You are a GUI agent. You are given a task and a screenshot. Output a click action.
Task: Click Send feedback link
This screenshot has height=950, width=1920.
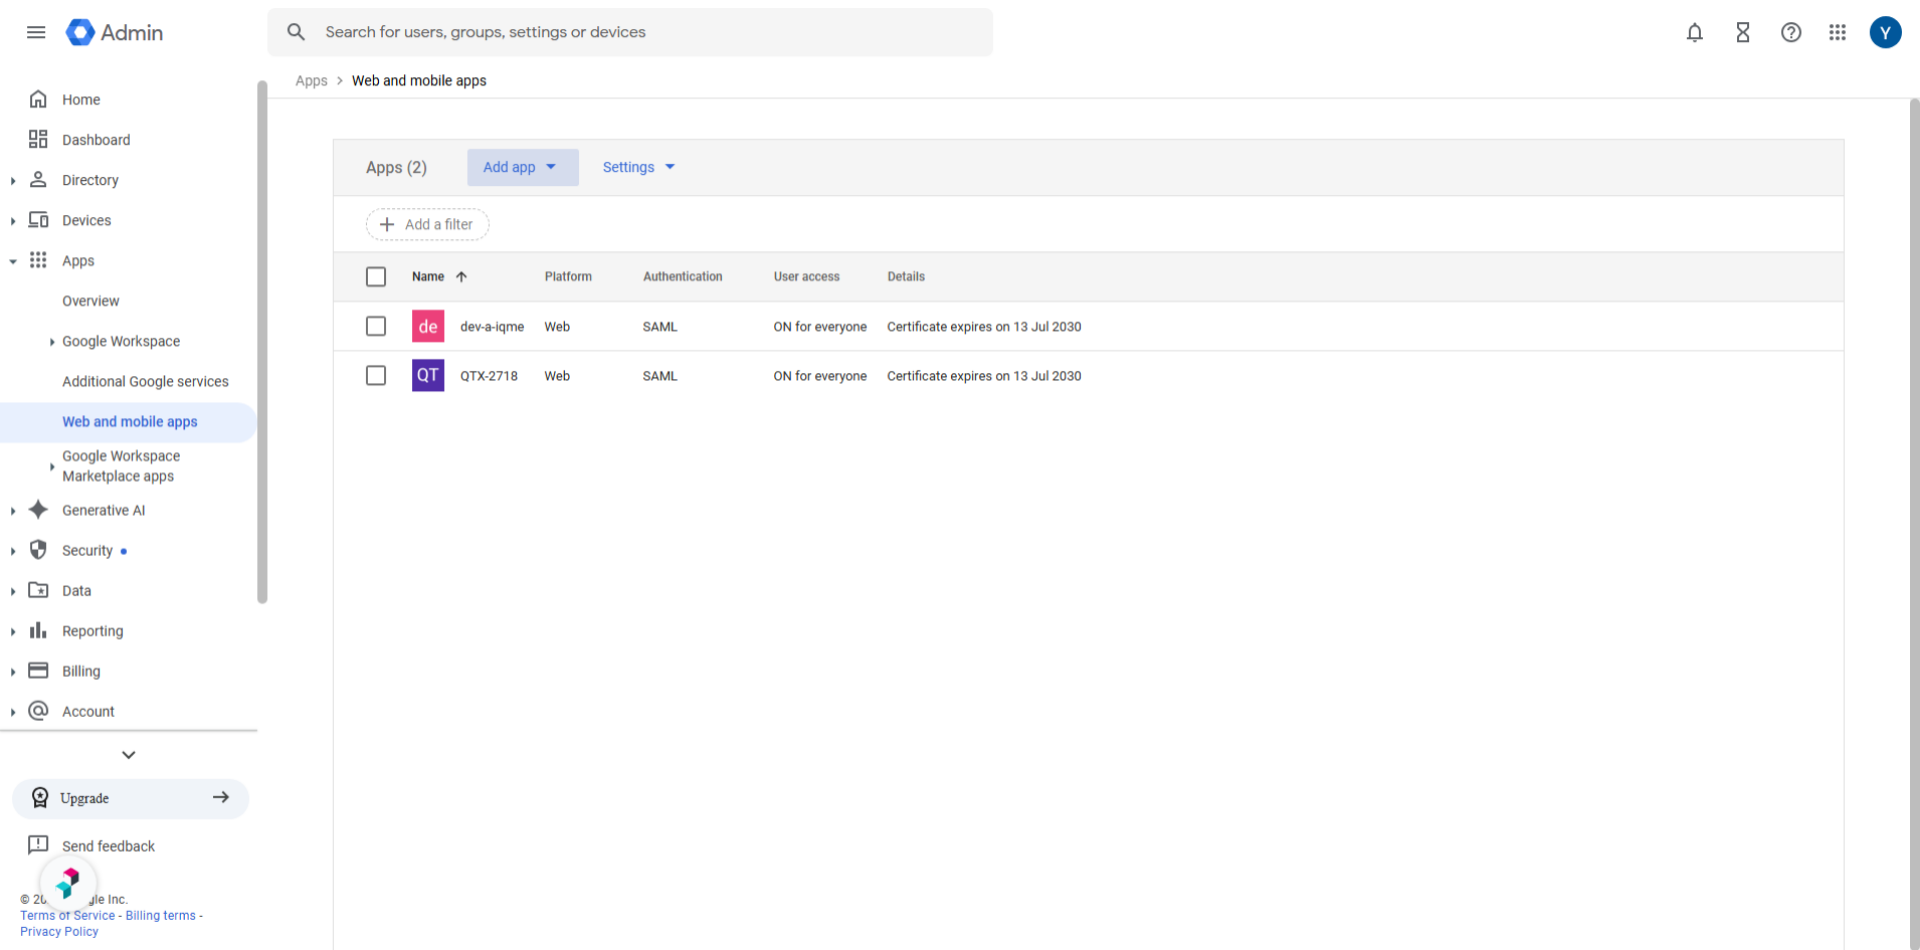(108, 846)
